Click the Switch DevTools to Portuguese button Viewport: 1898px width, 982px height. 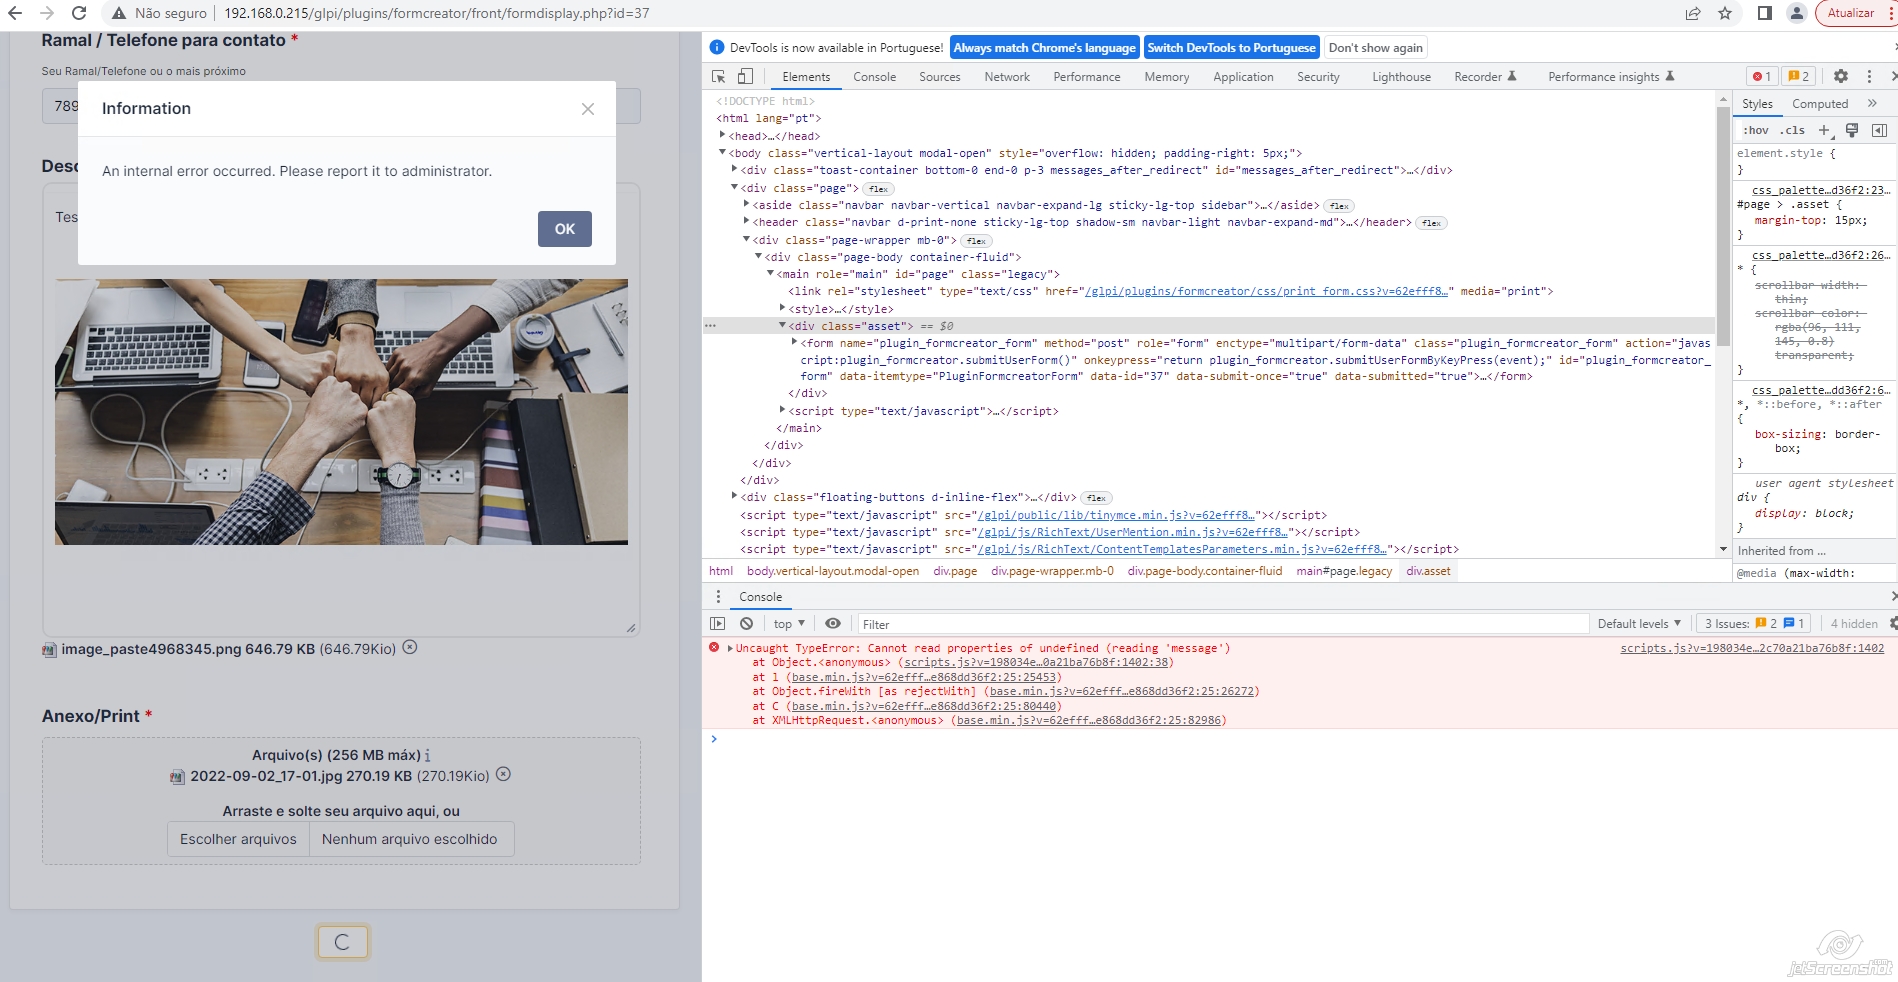tap(1231, 47)
